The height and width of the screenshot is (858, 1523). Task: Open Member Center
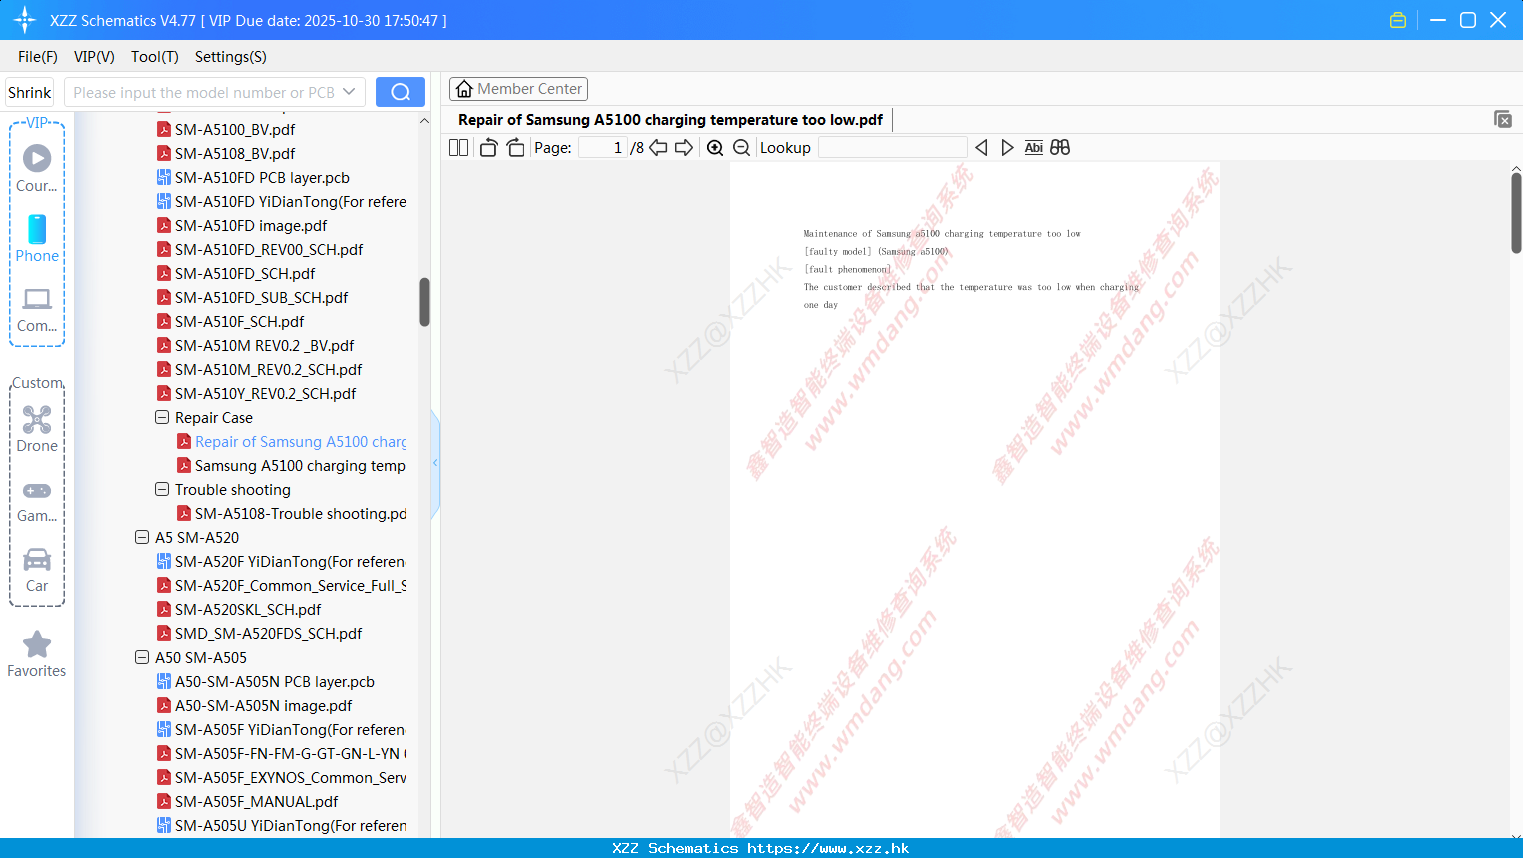click(x=518, y=89)
